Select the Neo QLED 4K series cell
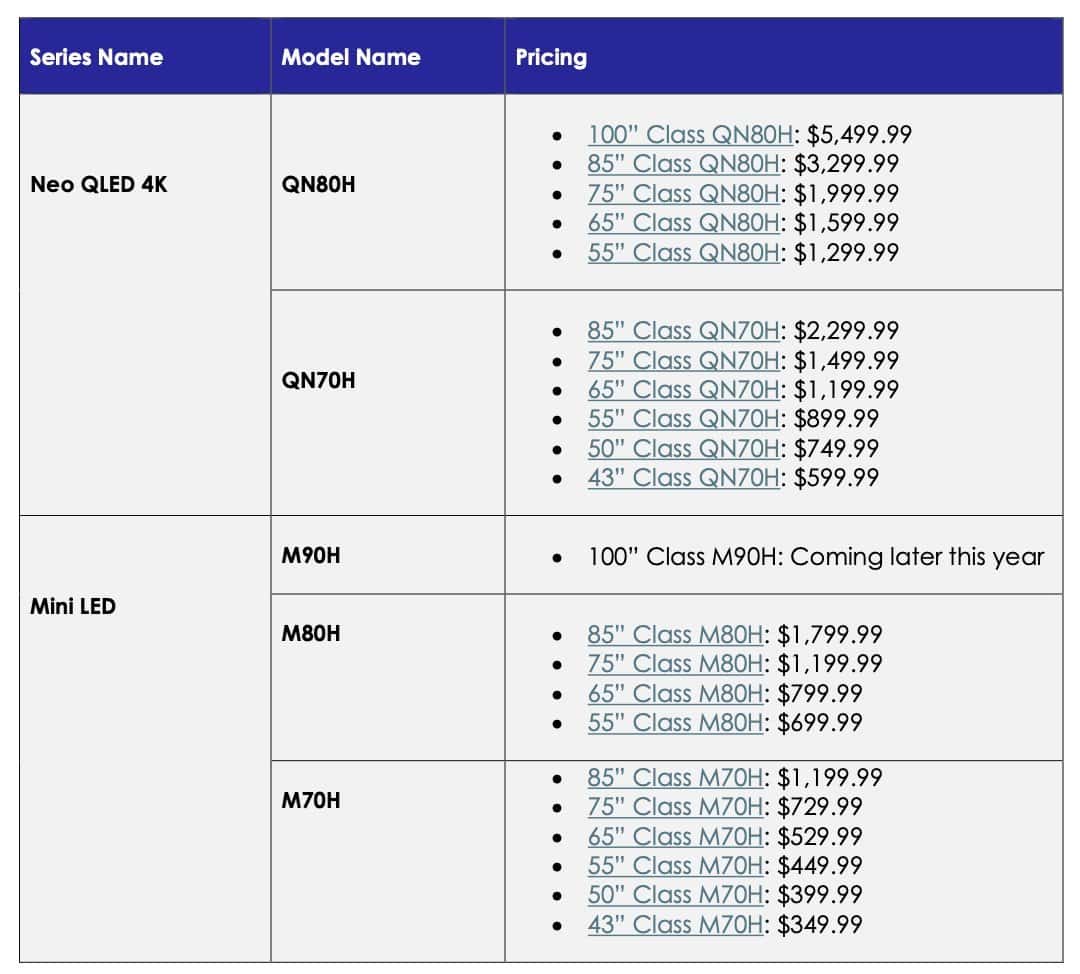The height and width of the screenshot is (974, 1080). pos(145,304)
